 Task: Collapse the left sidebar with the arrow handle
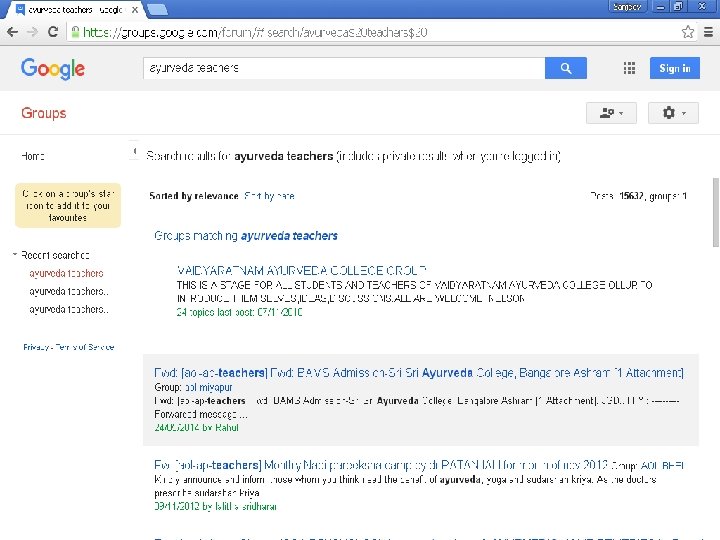pos(135,151)
